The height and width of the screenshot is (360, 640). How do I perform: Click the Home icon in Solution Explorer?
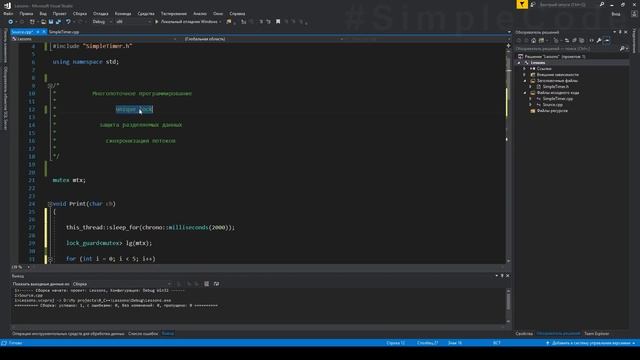coord(533,40)
